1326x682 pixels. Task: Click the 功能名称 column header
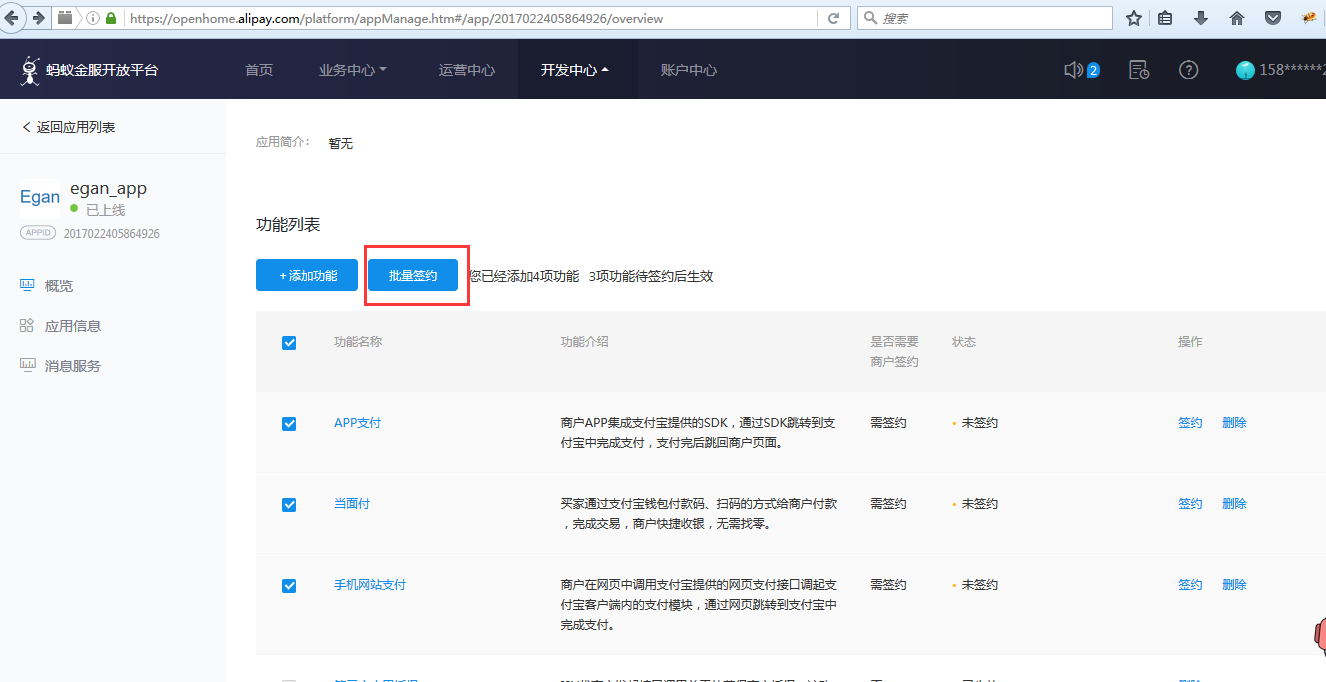(358, 342)
